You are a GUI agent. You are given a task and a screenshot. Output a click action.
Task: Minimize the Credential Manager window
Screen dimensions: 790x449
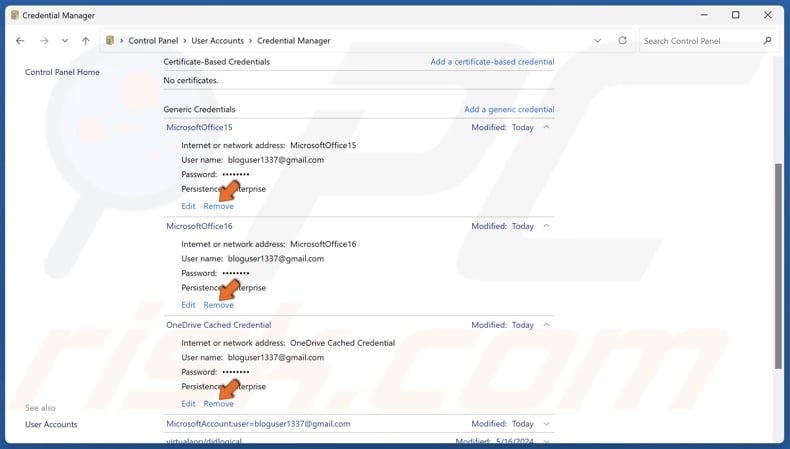[x=704, y=15]
